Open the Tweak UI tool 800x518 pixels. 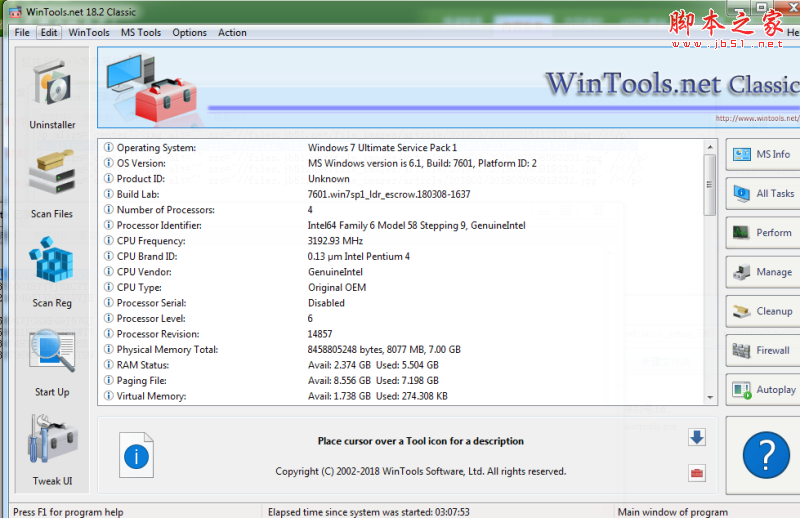(52, 450)
